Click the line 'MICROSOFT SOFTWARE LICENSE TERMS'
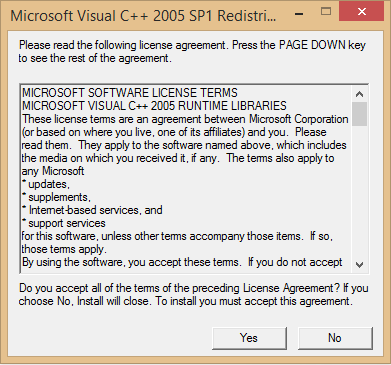The width and height of the screenshot is (391, 365). click(x=130, y=93)
